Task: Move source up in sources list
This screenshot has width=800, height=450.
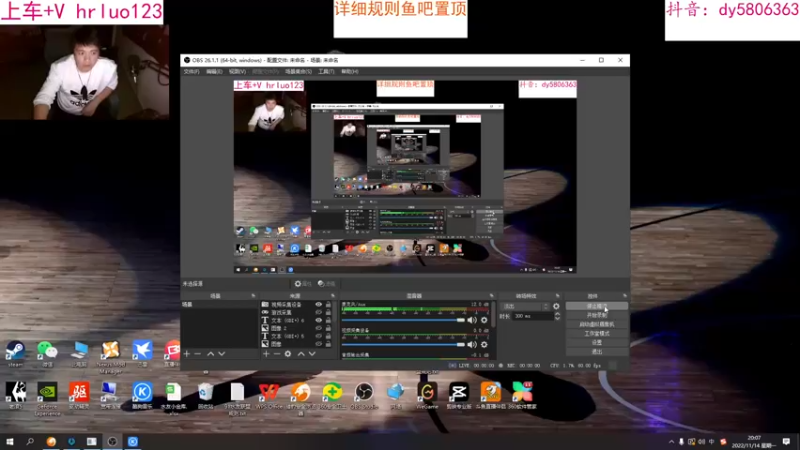Action: [301, 354]
